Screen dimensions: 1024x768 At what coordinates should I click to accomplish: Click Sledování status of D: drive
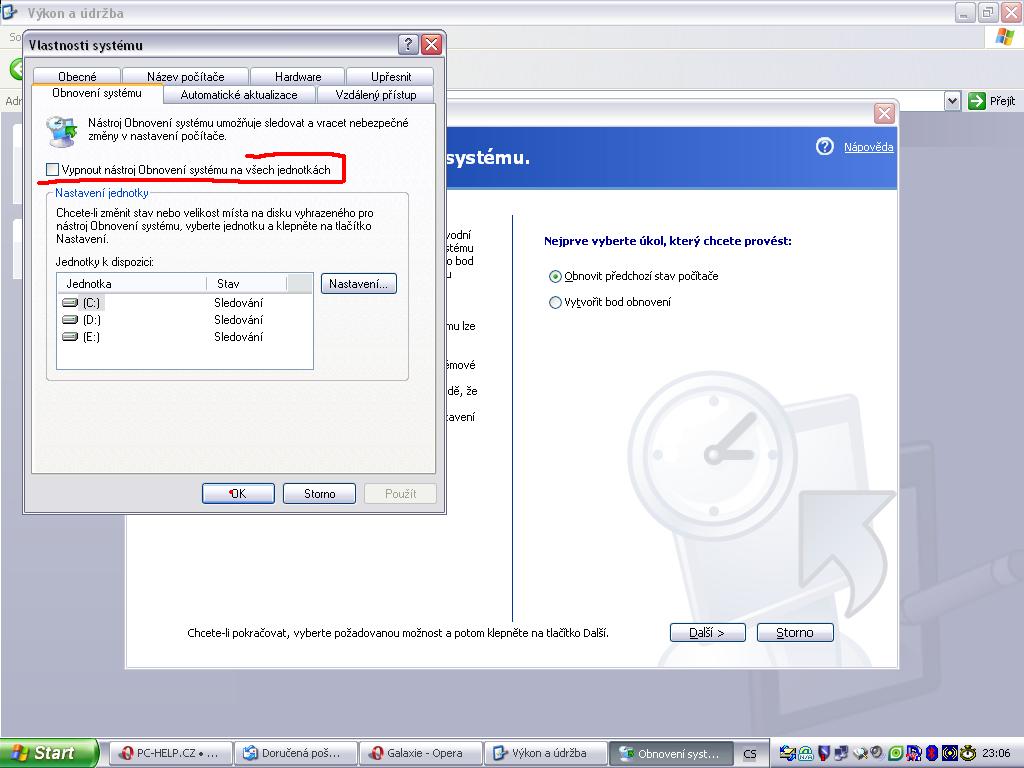tap(238, 320)
